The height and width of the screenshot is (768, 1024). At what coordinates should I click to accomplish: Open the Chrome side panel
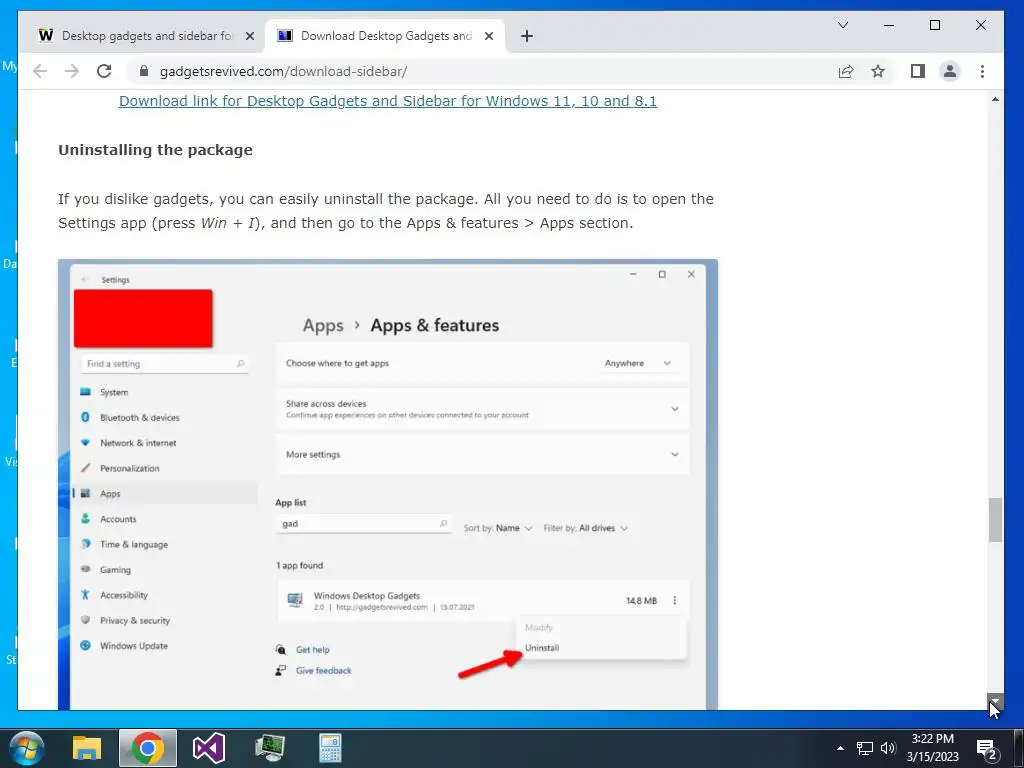[x=918, y=71]
